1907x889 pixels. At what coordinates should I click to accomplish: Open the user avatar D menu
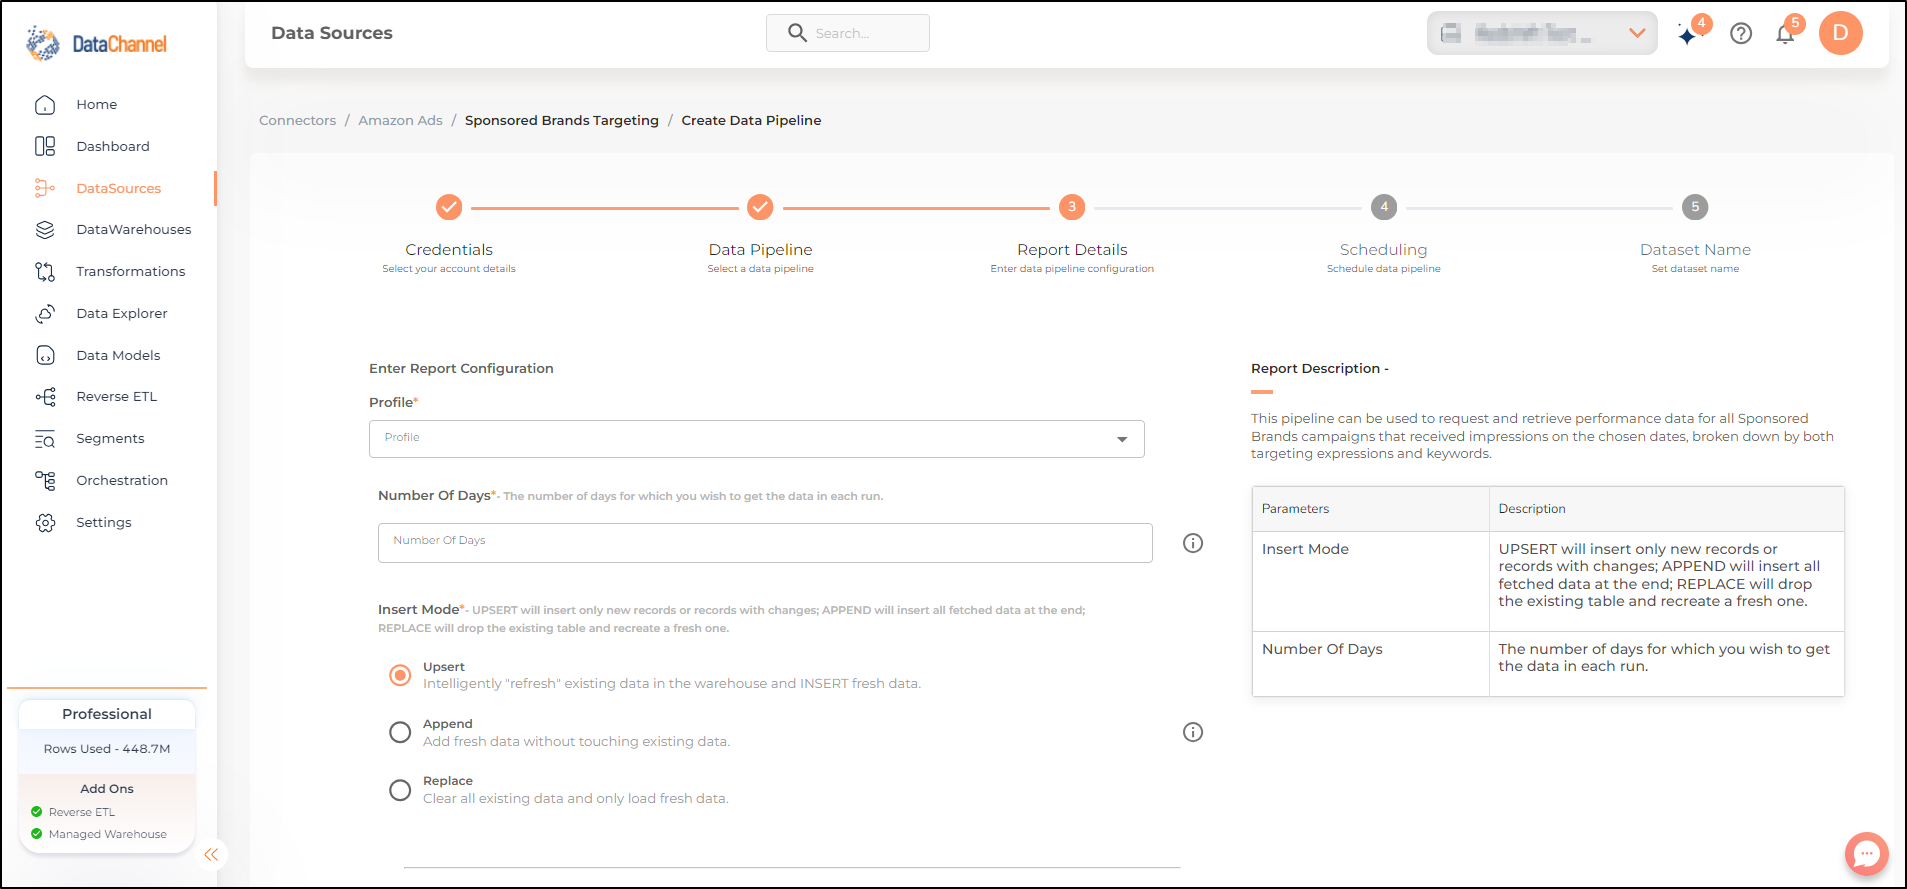pos(1840,33)
